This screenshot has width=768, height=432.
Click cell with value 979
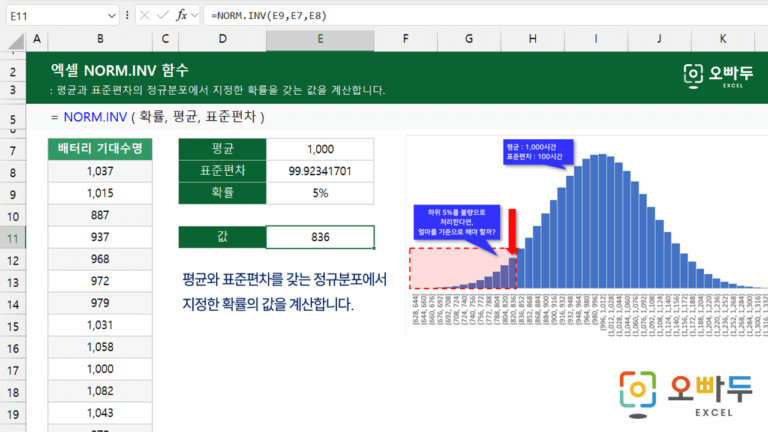100,303
